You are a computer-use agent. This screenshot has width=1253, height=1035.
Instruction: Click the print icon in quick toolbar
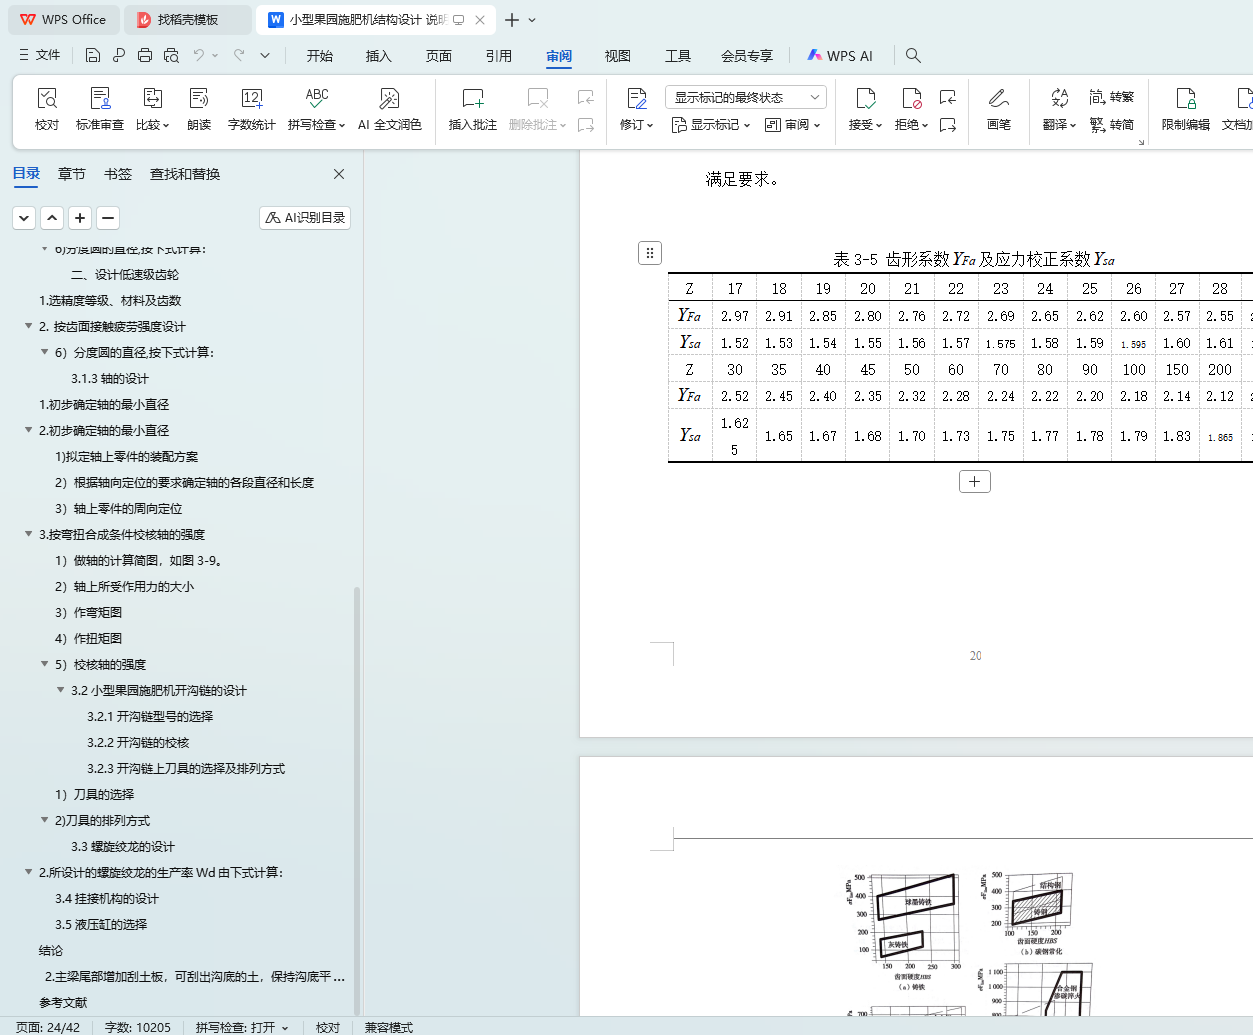click(x=145, y=55)
